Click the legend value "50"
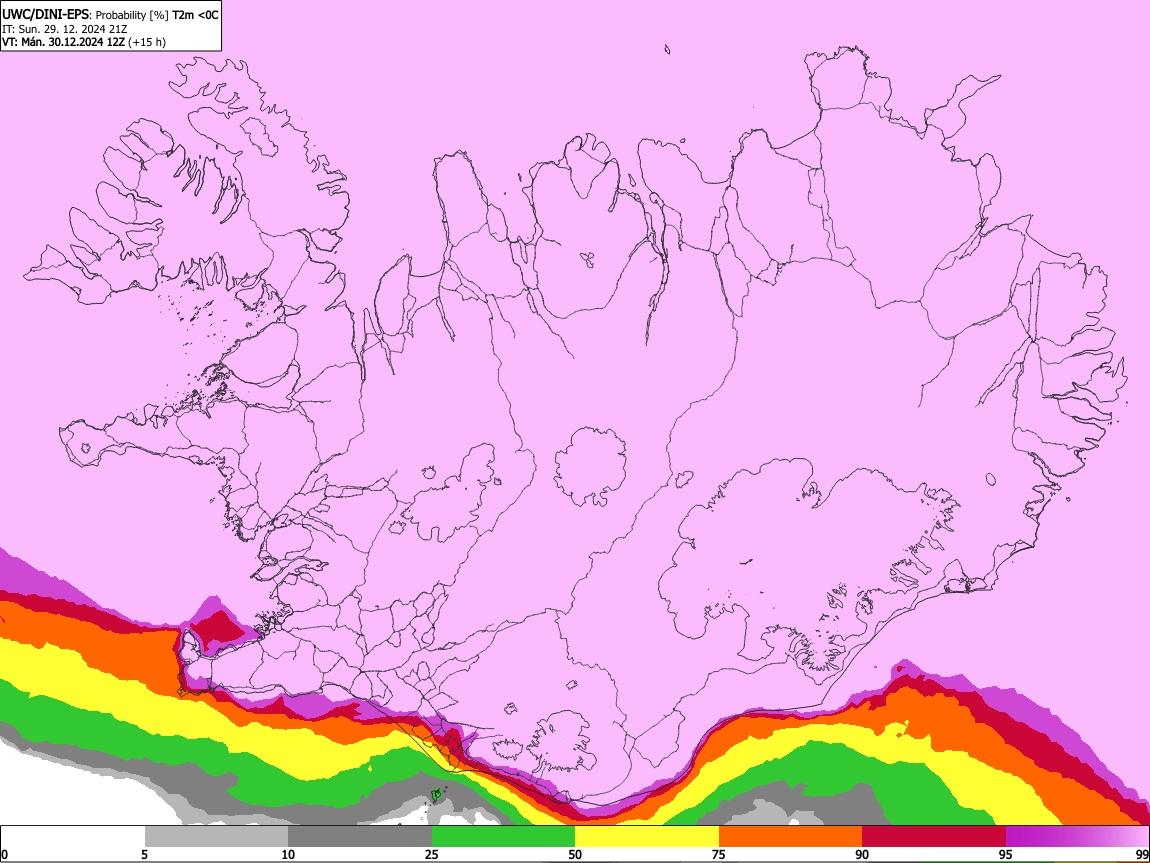The image size is (1150, 863). [x=575, y=855]
